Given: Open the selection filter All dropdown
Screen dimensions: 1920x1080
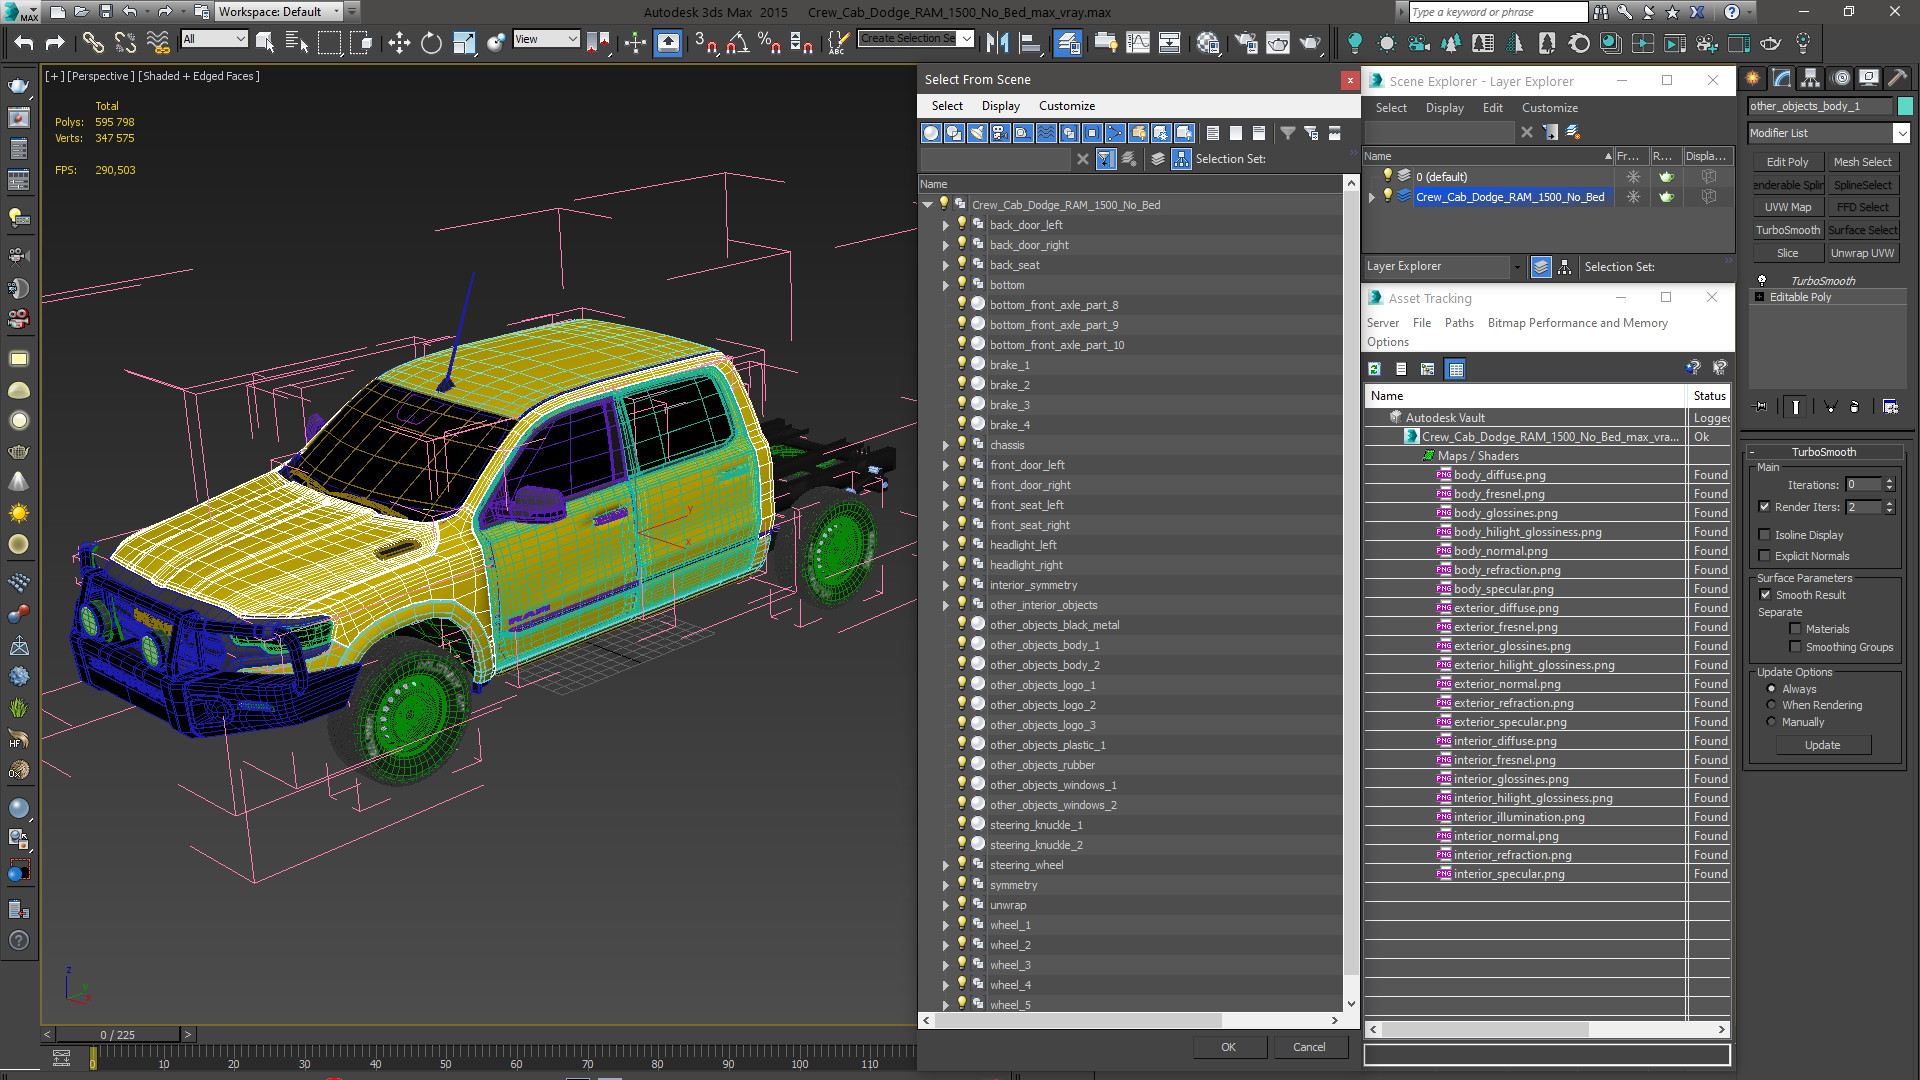Looking at the screenshot, I should coord(214,39).
